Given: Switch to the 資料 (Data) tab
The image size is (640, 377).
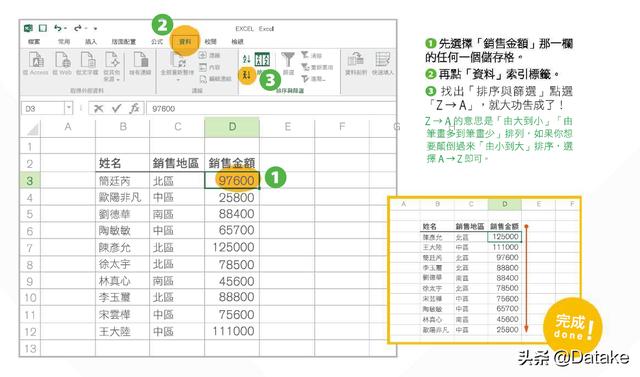Looking at the screenshot, I should pyautogui.click(x=185, y=42).
